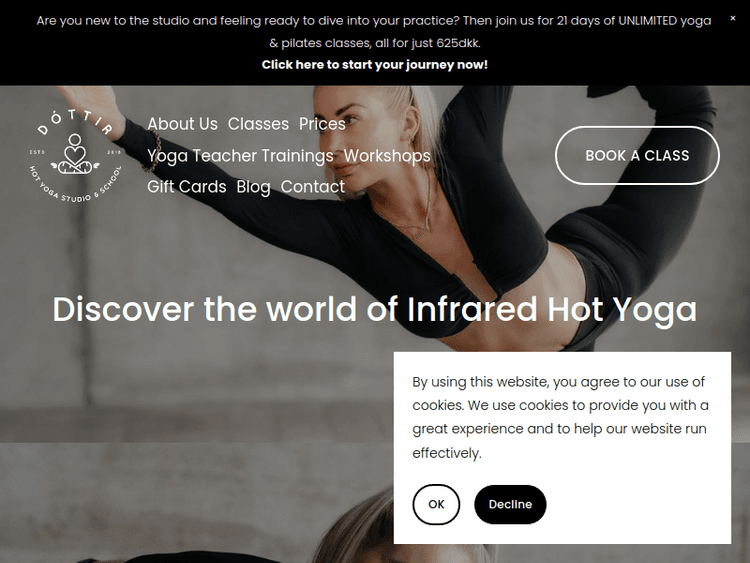Click the Dóttir hot yoga studio logo
The height and width of the screenshot is (563, 750).
click(x=75, y=155)
